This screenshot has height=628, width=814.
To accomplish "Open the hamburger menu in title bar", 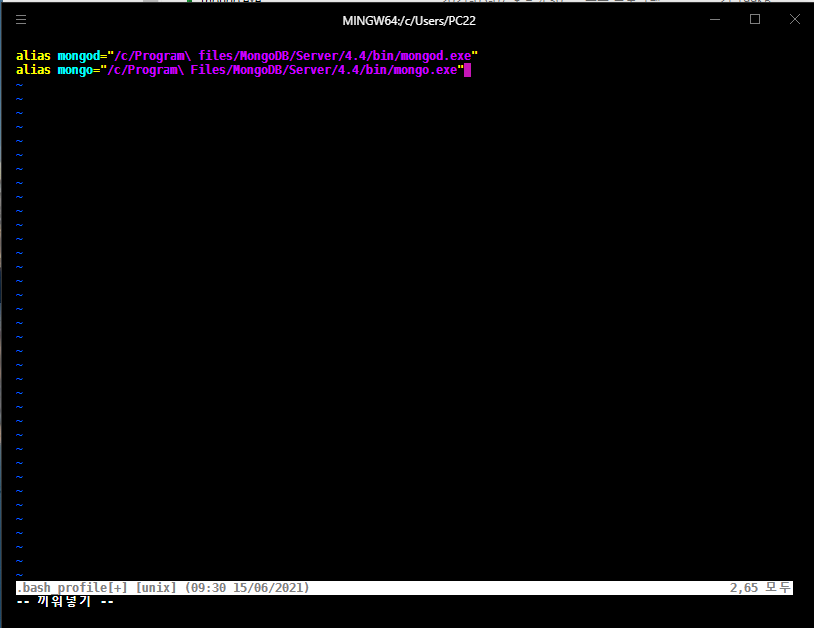I will click(x=21, y=20).
